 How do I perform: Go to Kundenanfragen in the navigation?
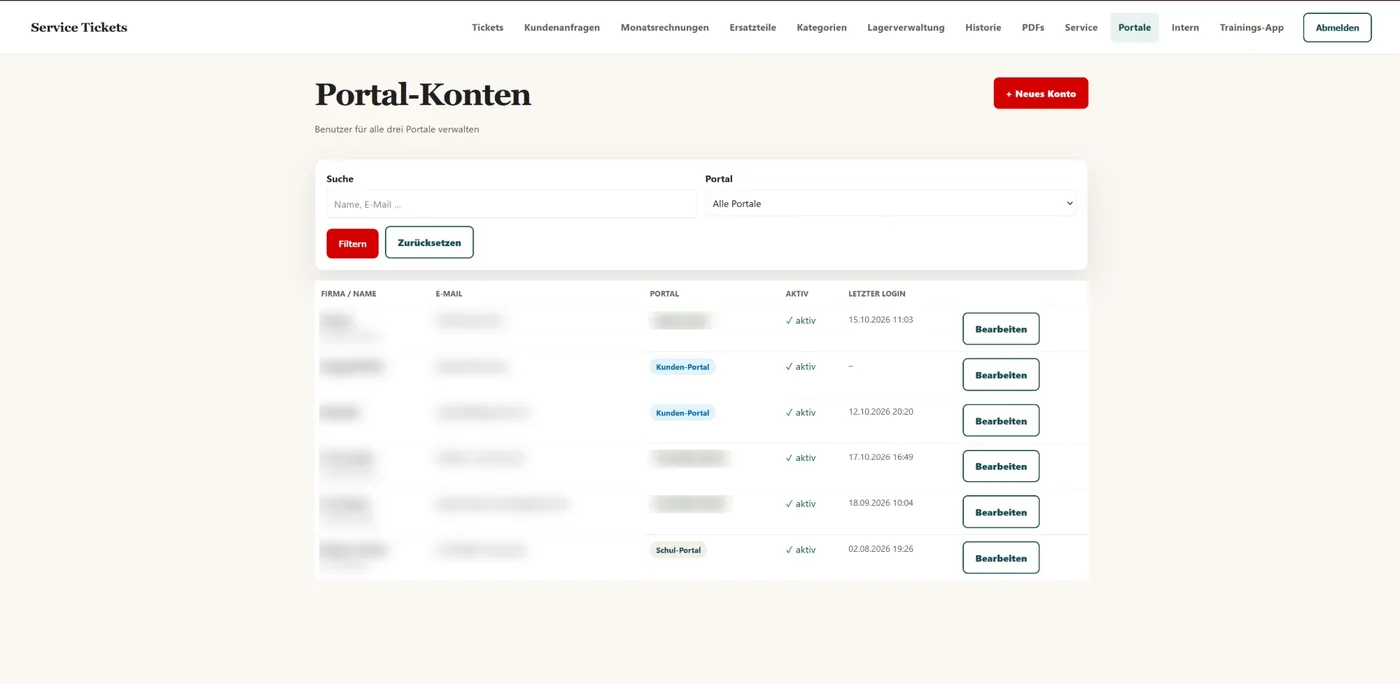coord(562,28)
